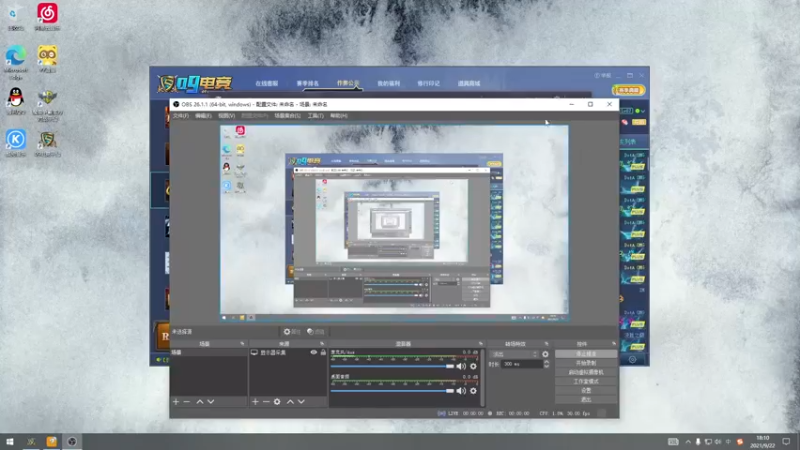Pop out the Sources dock panel
The height and width of the screenshot is (450, 800).
[322, 344]
